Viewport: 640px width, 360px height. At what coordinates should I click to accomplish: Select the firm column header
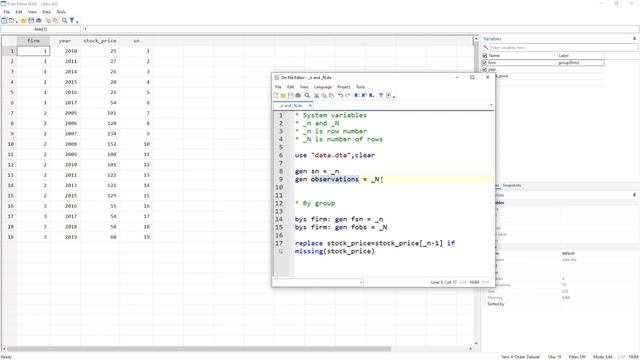(x=33, y=41)
